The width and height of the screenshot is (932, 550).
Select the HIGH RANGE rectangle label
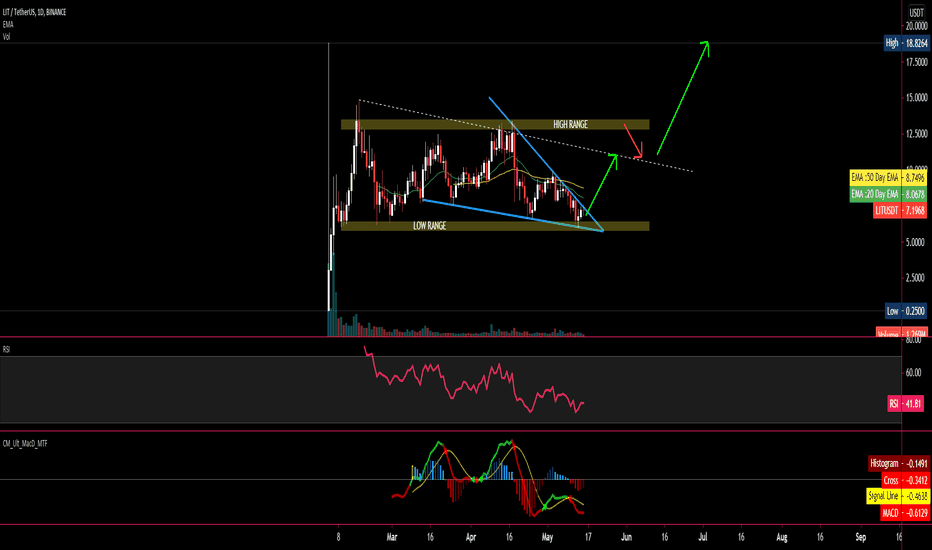[x=570, y=124]
